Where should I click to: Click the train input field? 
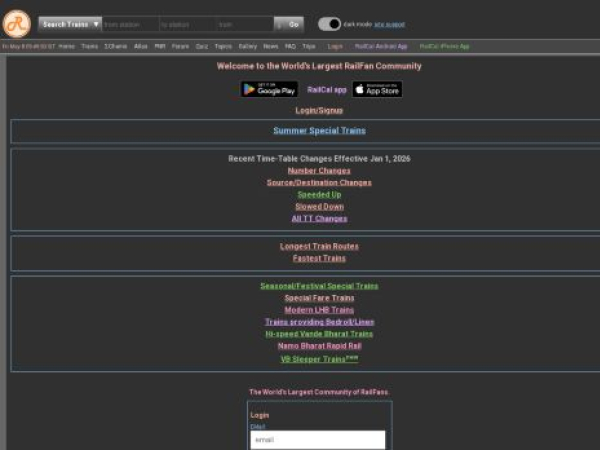tap(245, 24)
